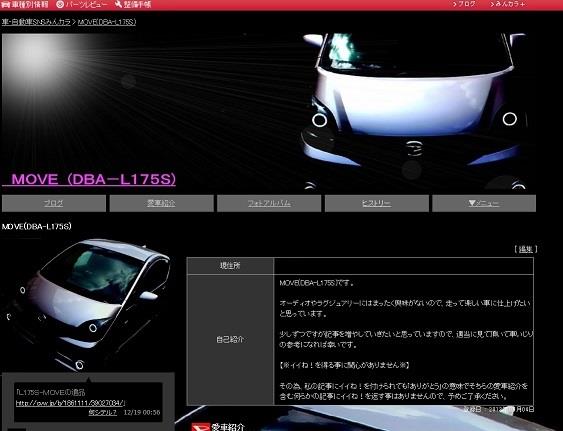Click the Daihatsu logo beside 愛車紹介

click(x=200, y=427)
